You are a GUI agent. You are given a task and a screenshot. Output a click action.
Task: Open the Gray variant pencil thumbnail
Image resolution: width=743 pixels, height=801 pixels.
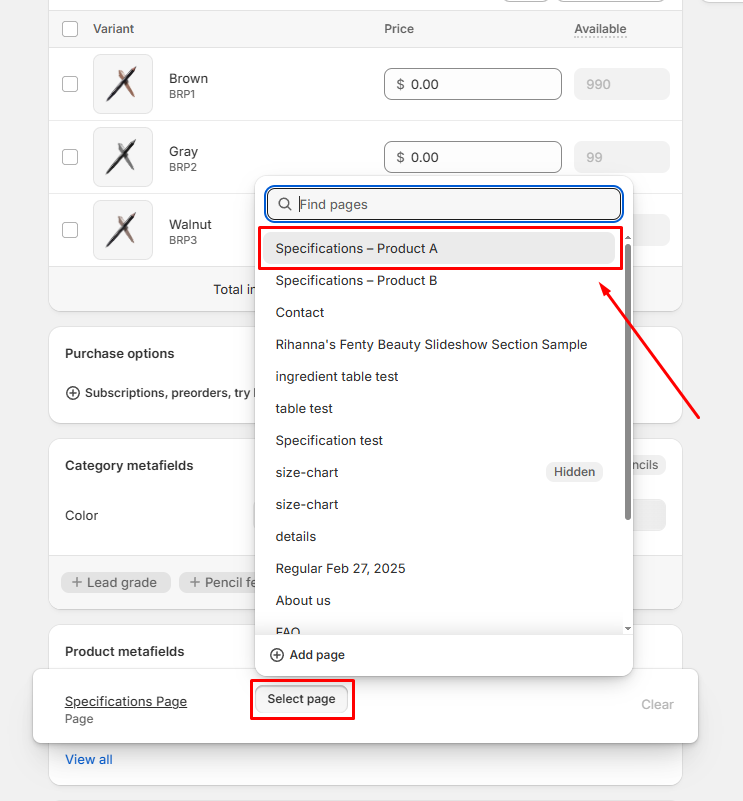pyautogui.click(x=123, y=157)
